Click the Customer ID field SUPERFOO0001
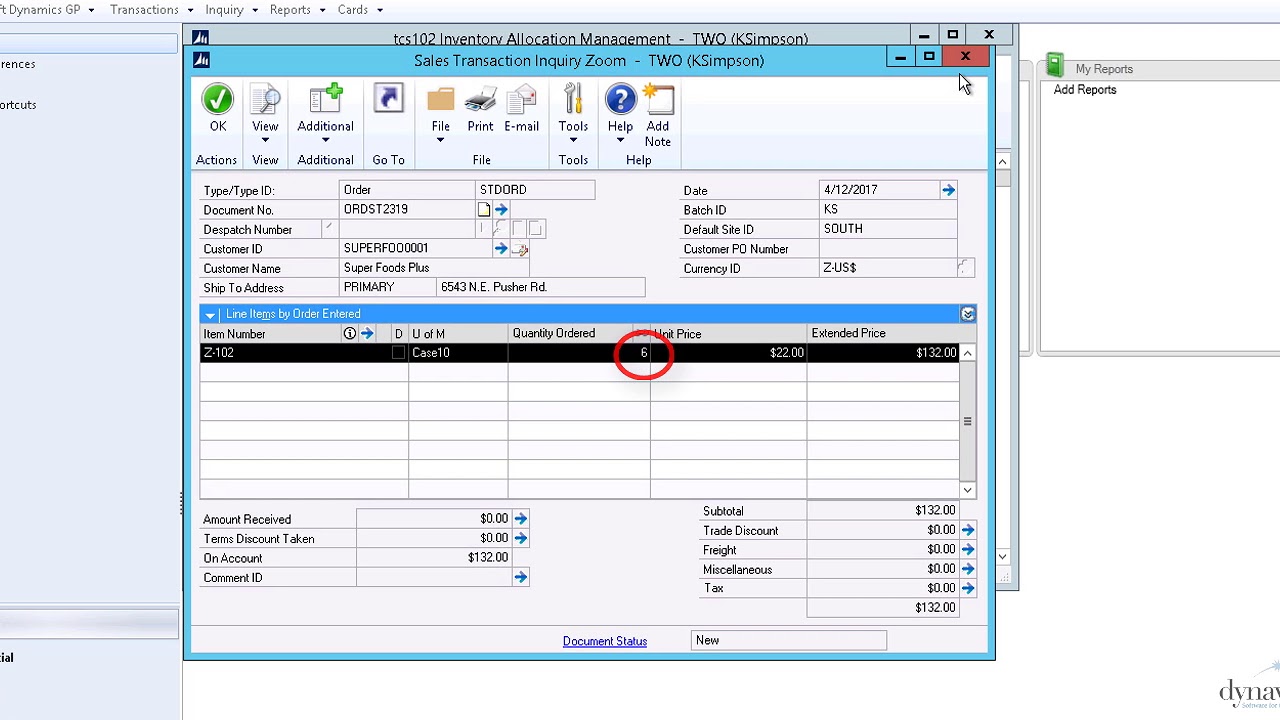The width and height of the screenshot is (1280, 720). [415, 249]
